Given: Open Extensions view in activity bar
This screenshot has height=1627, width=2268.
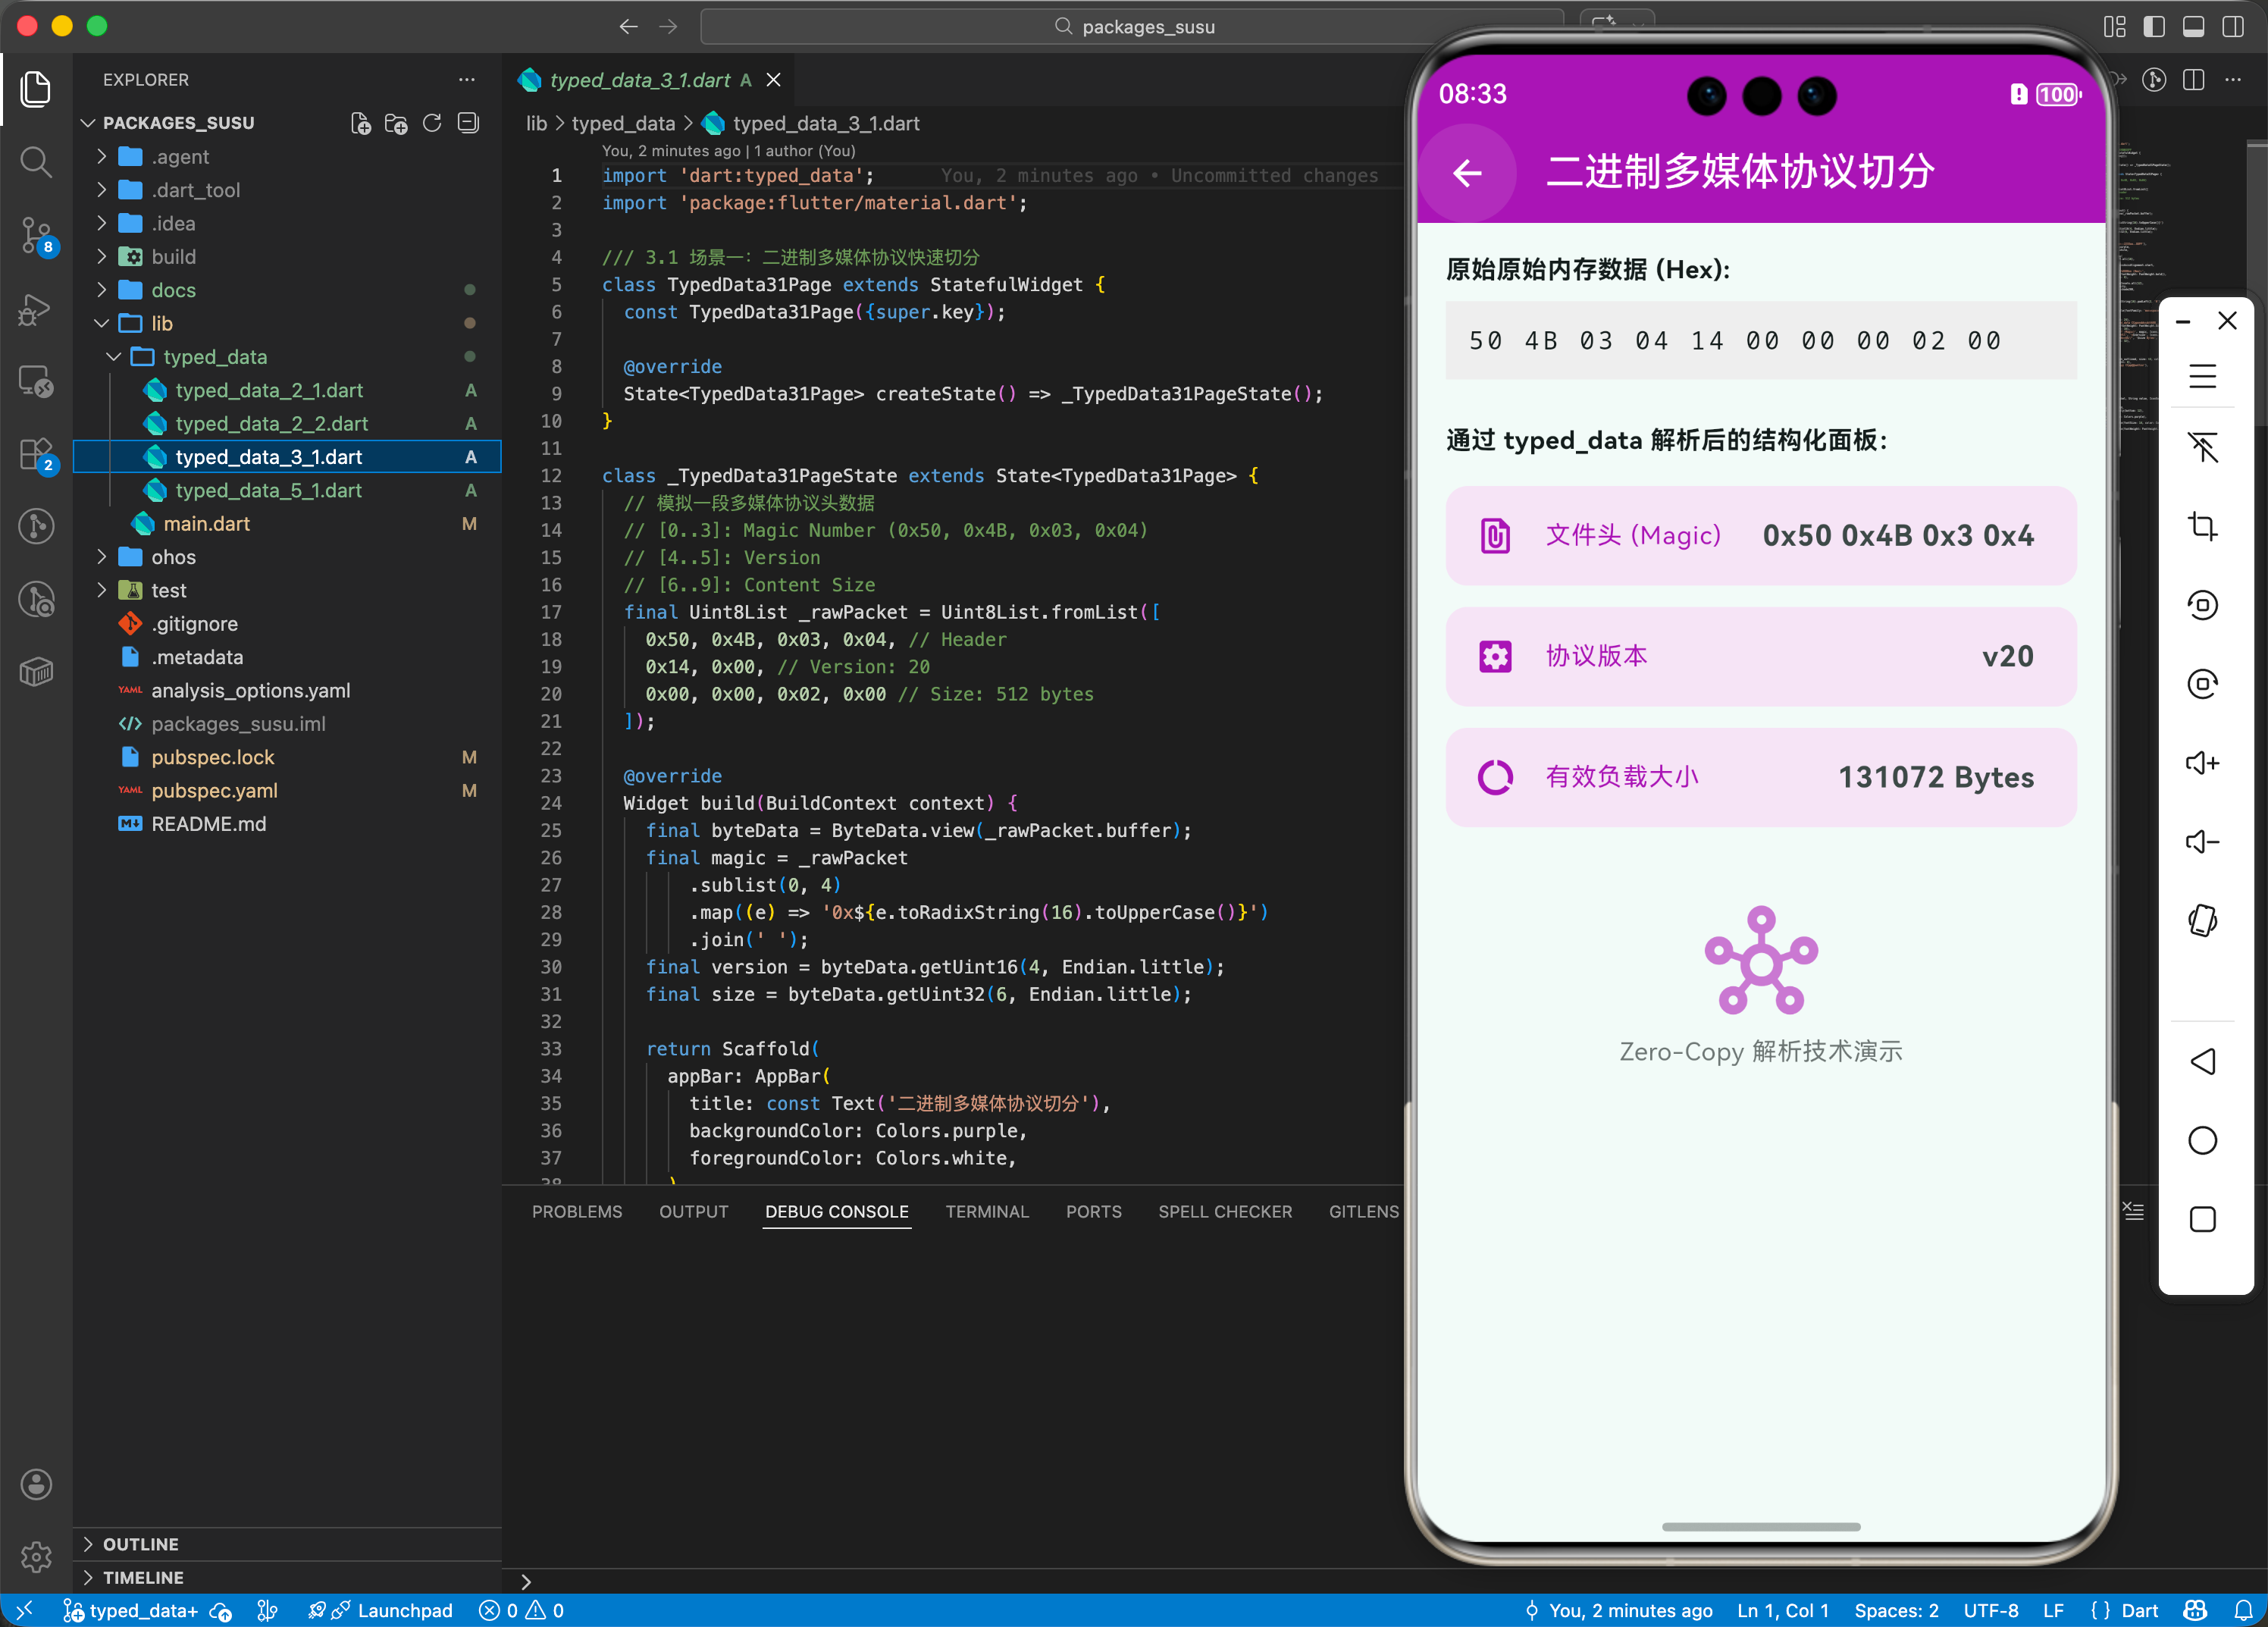Looking at the screenshot, I should tap(36, 455).
